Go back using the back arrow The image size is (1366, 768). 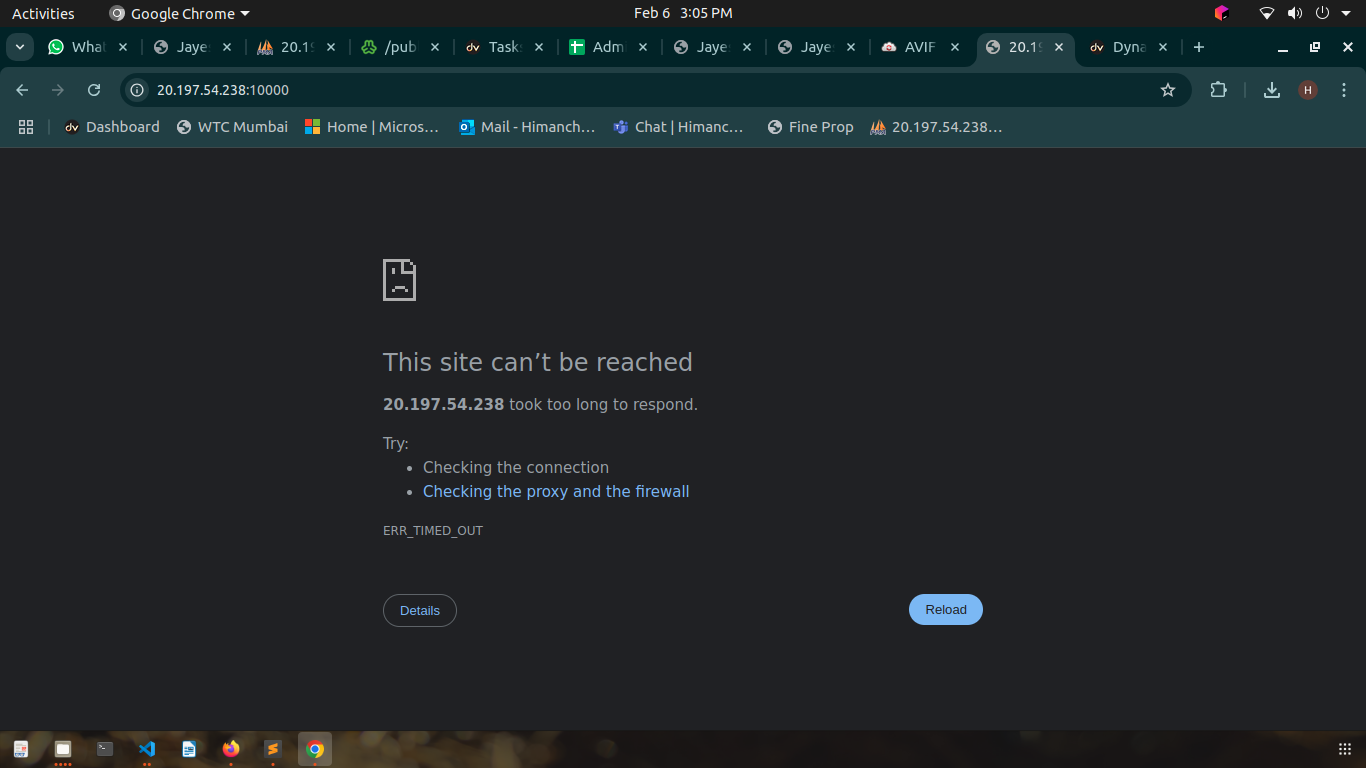(23, 90)
